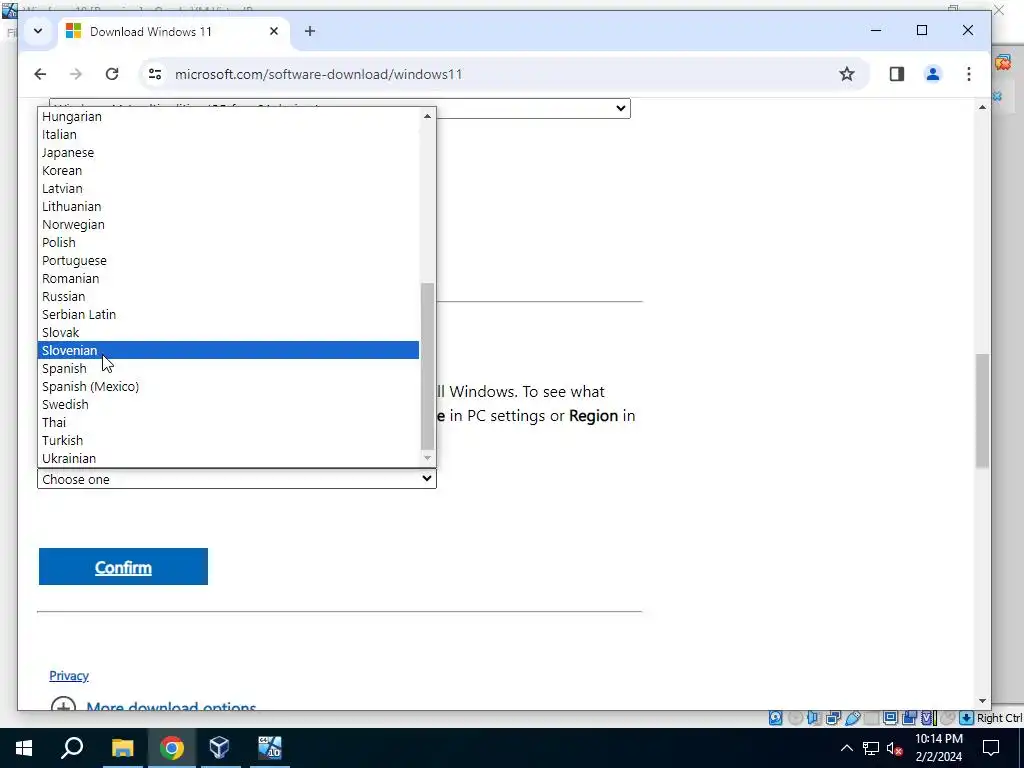Click the language list scroll-up arrow
Viewport: 1024px width, 768px height.
click(427, 116)
